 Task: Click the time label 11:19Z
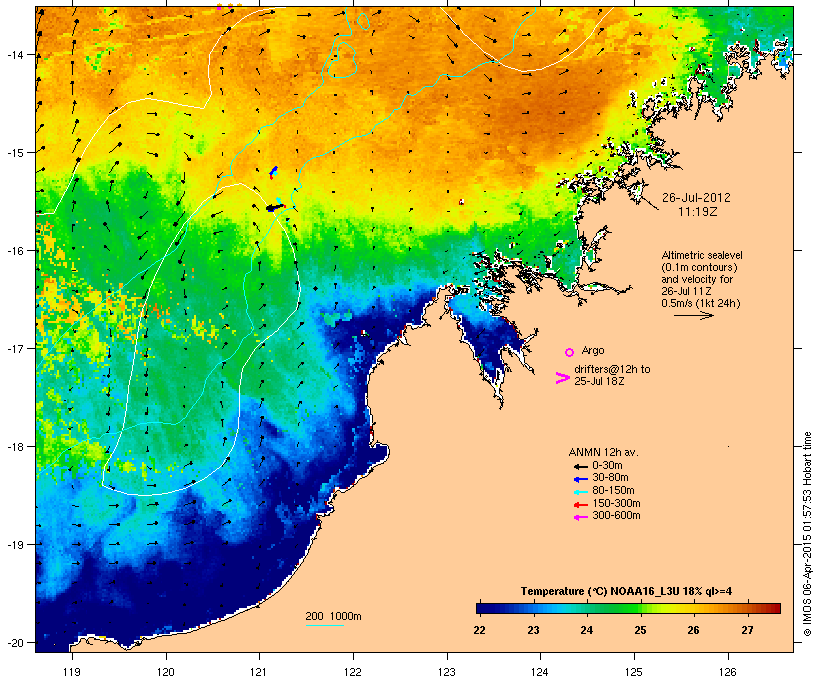tap(698, 212)
